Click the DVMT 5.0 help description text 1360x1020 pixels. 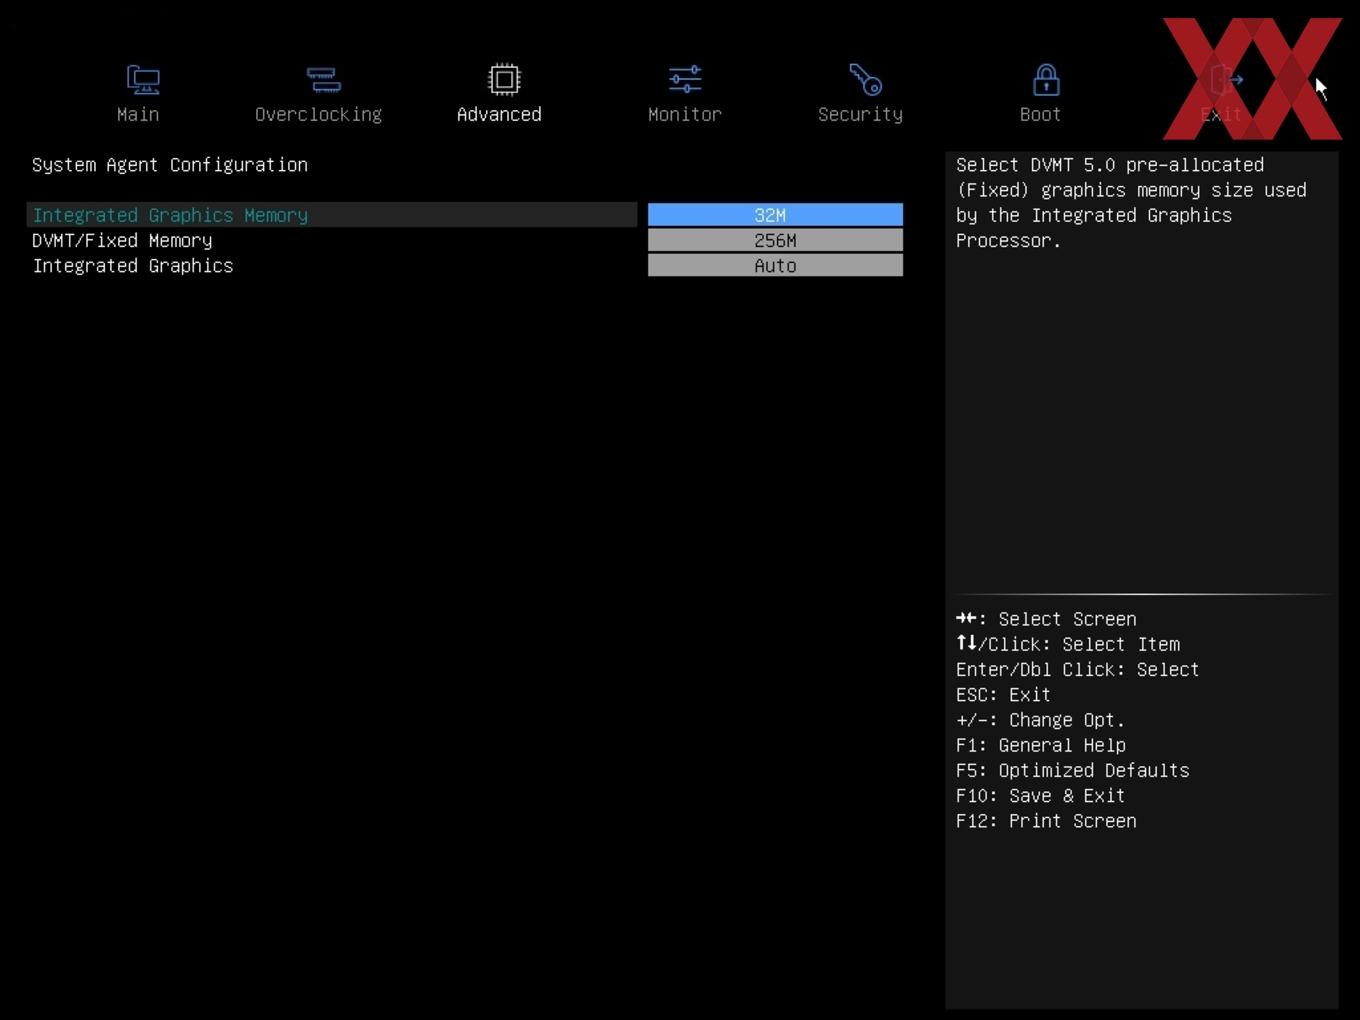(1131, 202)
